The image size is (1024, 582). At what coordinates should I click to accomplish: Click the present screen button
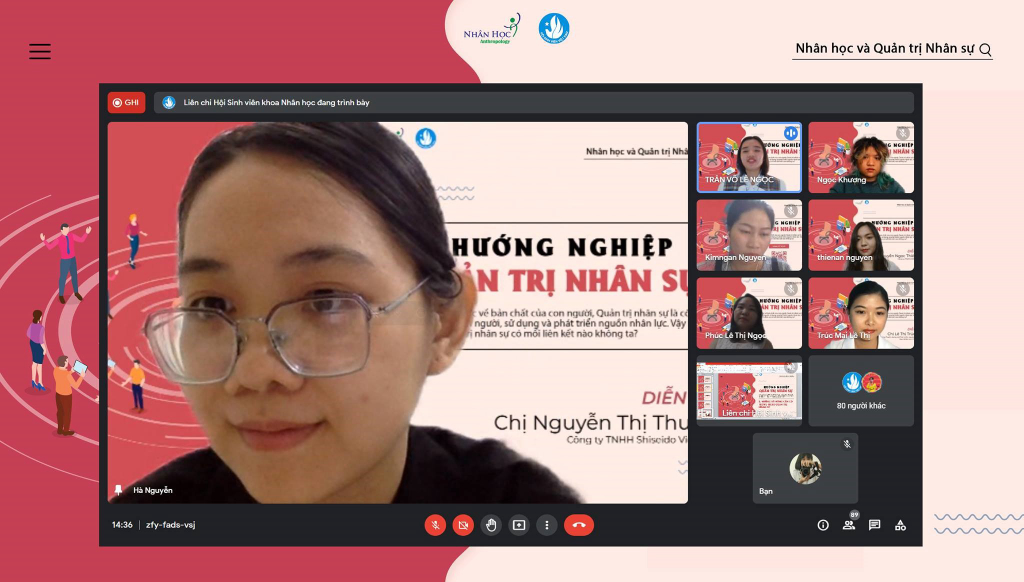[519, 525]
